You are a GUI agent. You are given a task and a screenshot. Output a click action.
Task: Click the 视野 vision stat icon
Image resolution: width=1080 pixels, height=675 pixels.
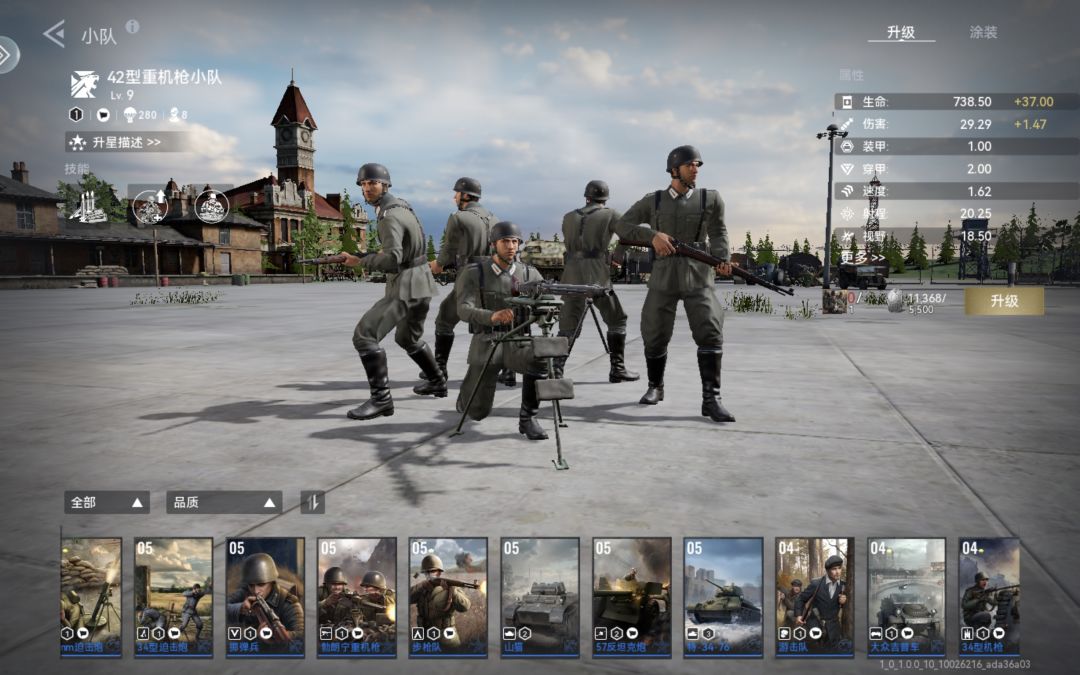point(847,236)
